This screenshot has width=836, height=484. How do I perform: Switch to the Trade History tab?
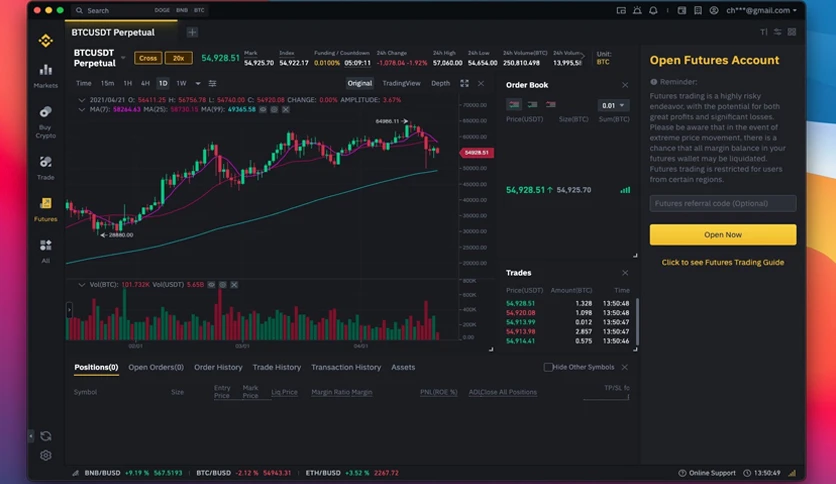(x=277, y=367)
